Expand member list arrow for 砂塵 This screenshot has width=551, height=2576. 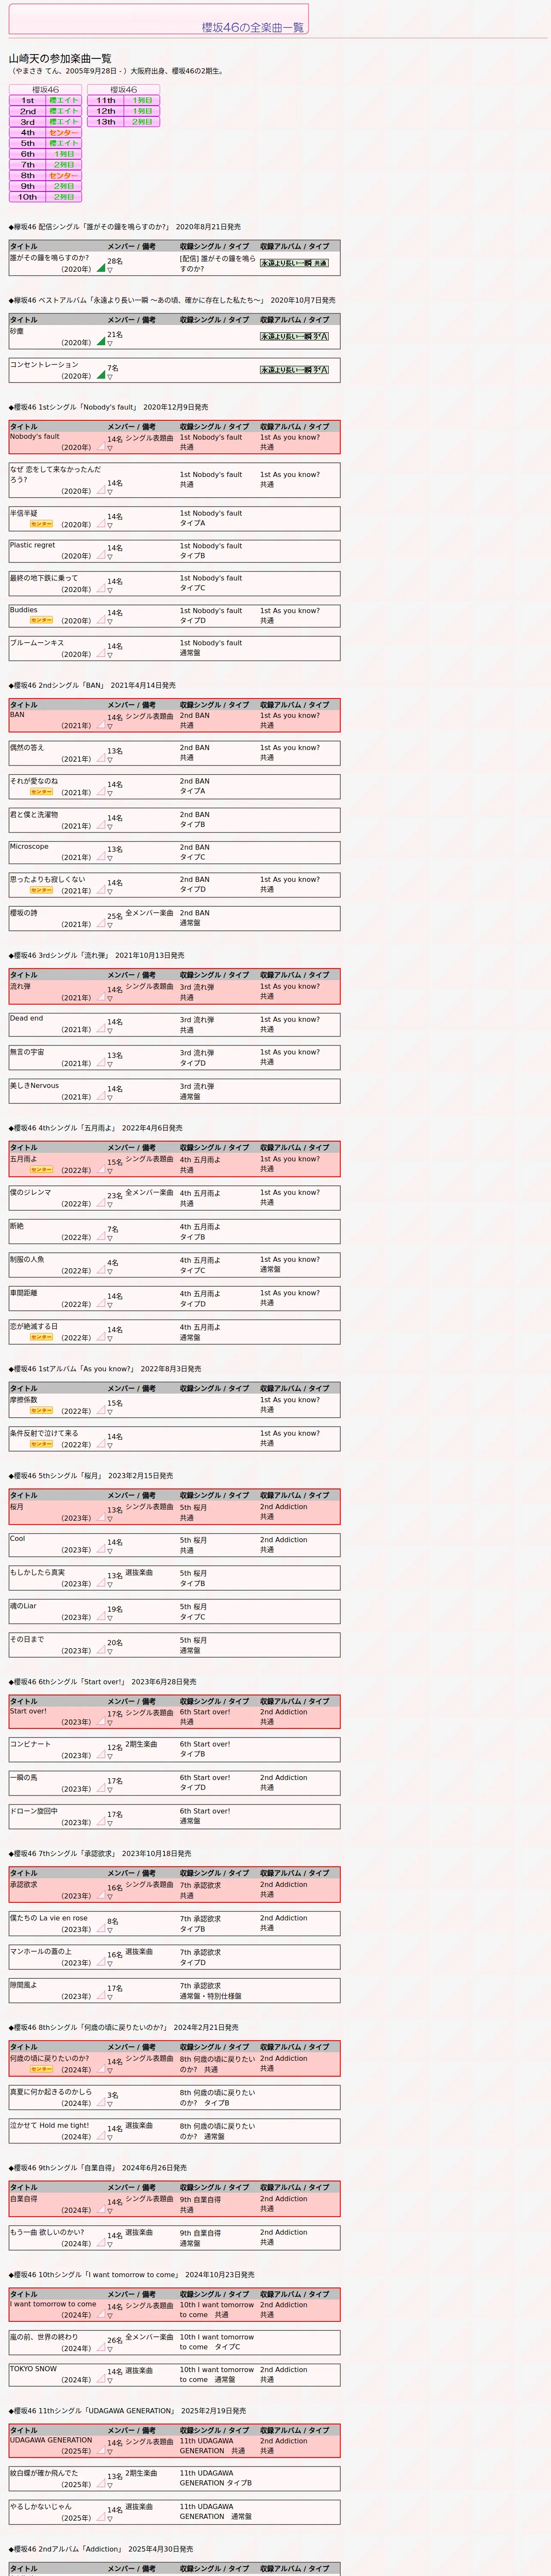click(110, 344)
